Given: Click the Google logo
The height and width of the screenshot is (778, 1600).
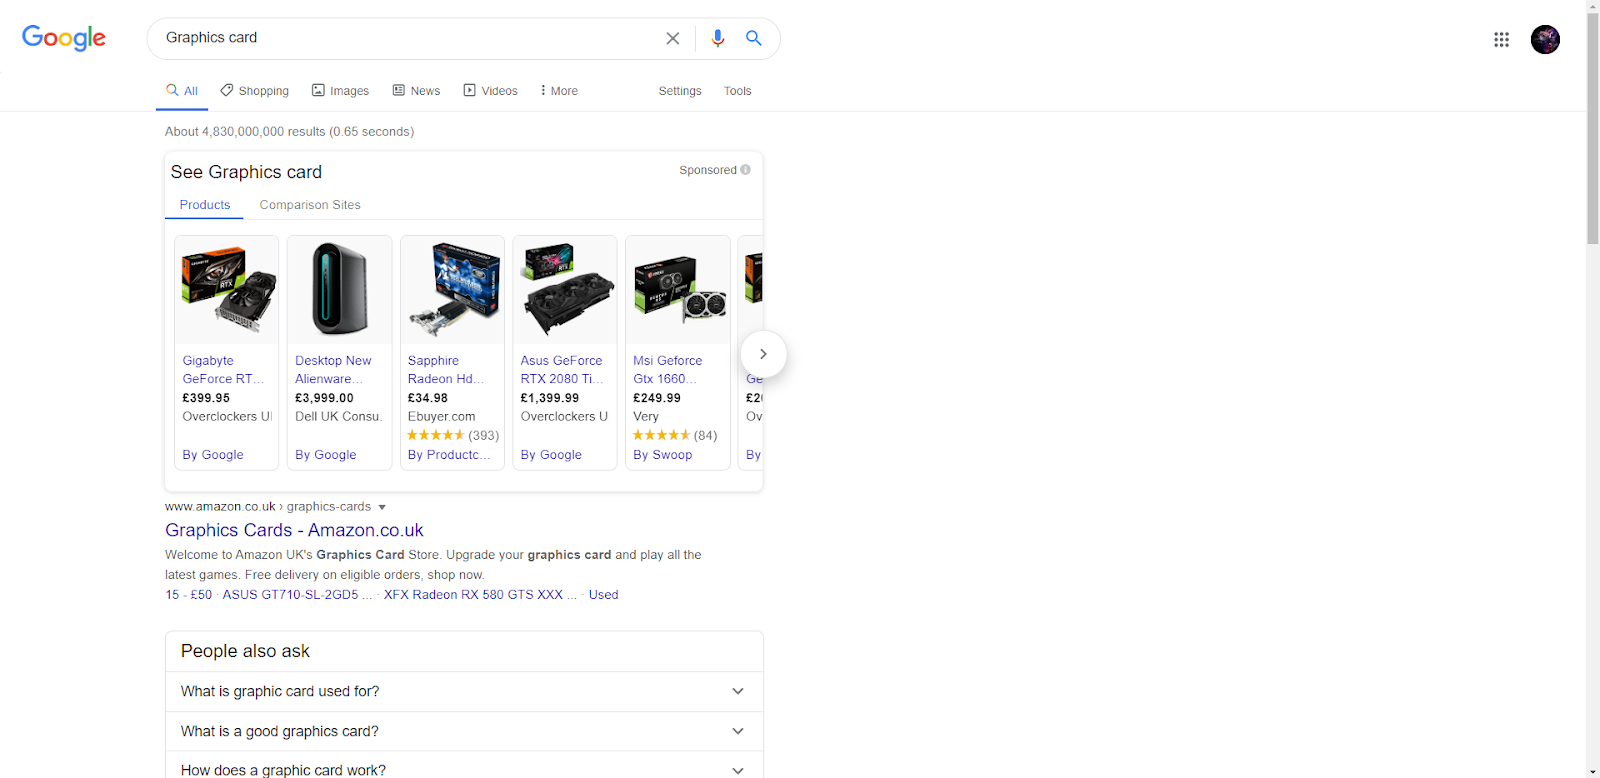Looking at the screenshot, I should [64, 38].
